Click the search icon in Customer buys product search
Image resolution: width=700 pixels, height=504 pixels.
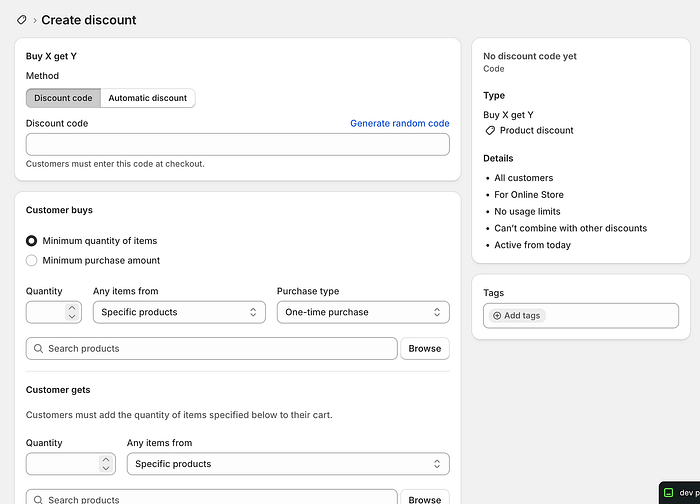coord(38,348)
